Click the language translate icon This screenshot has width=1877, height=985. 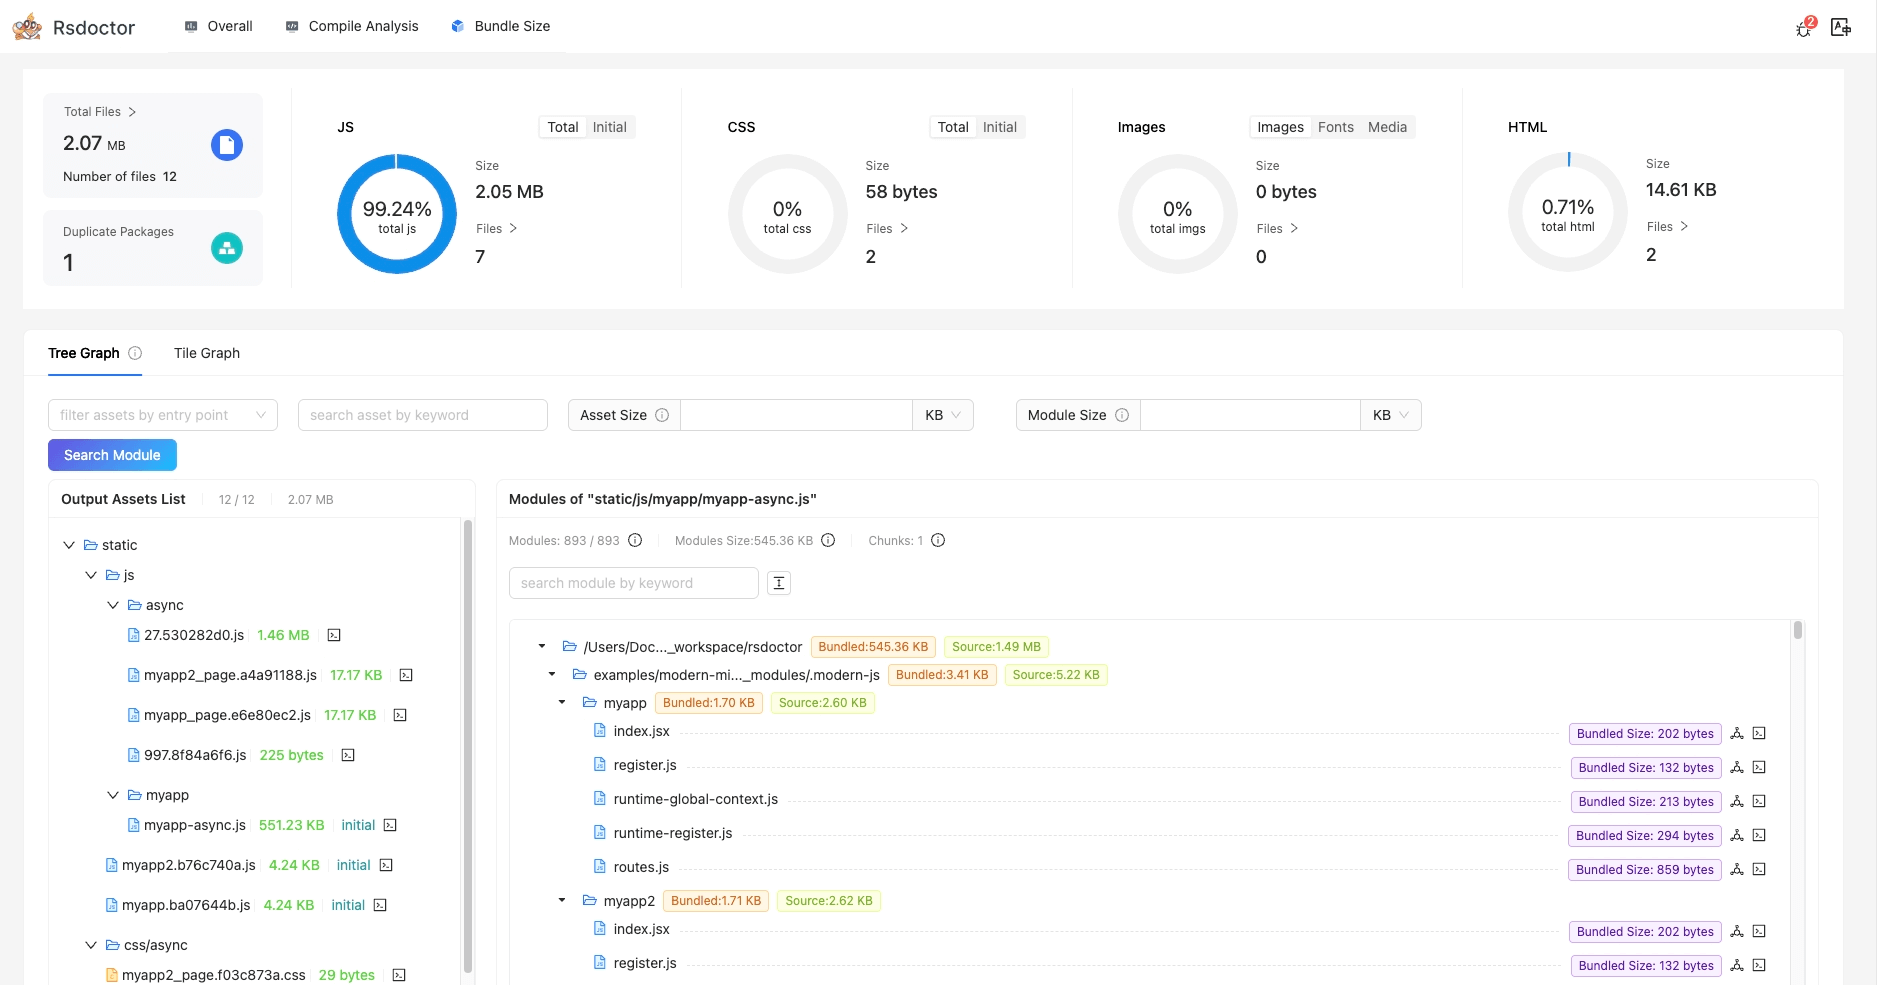pos(1841,27)
